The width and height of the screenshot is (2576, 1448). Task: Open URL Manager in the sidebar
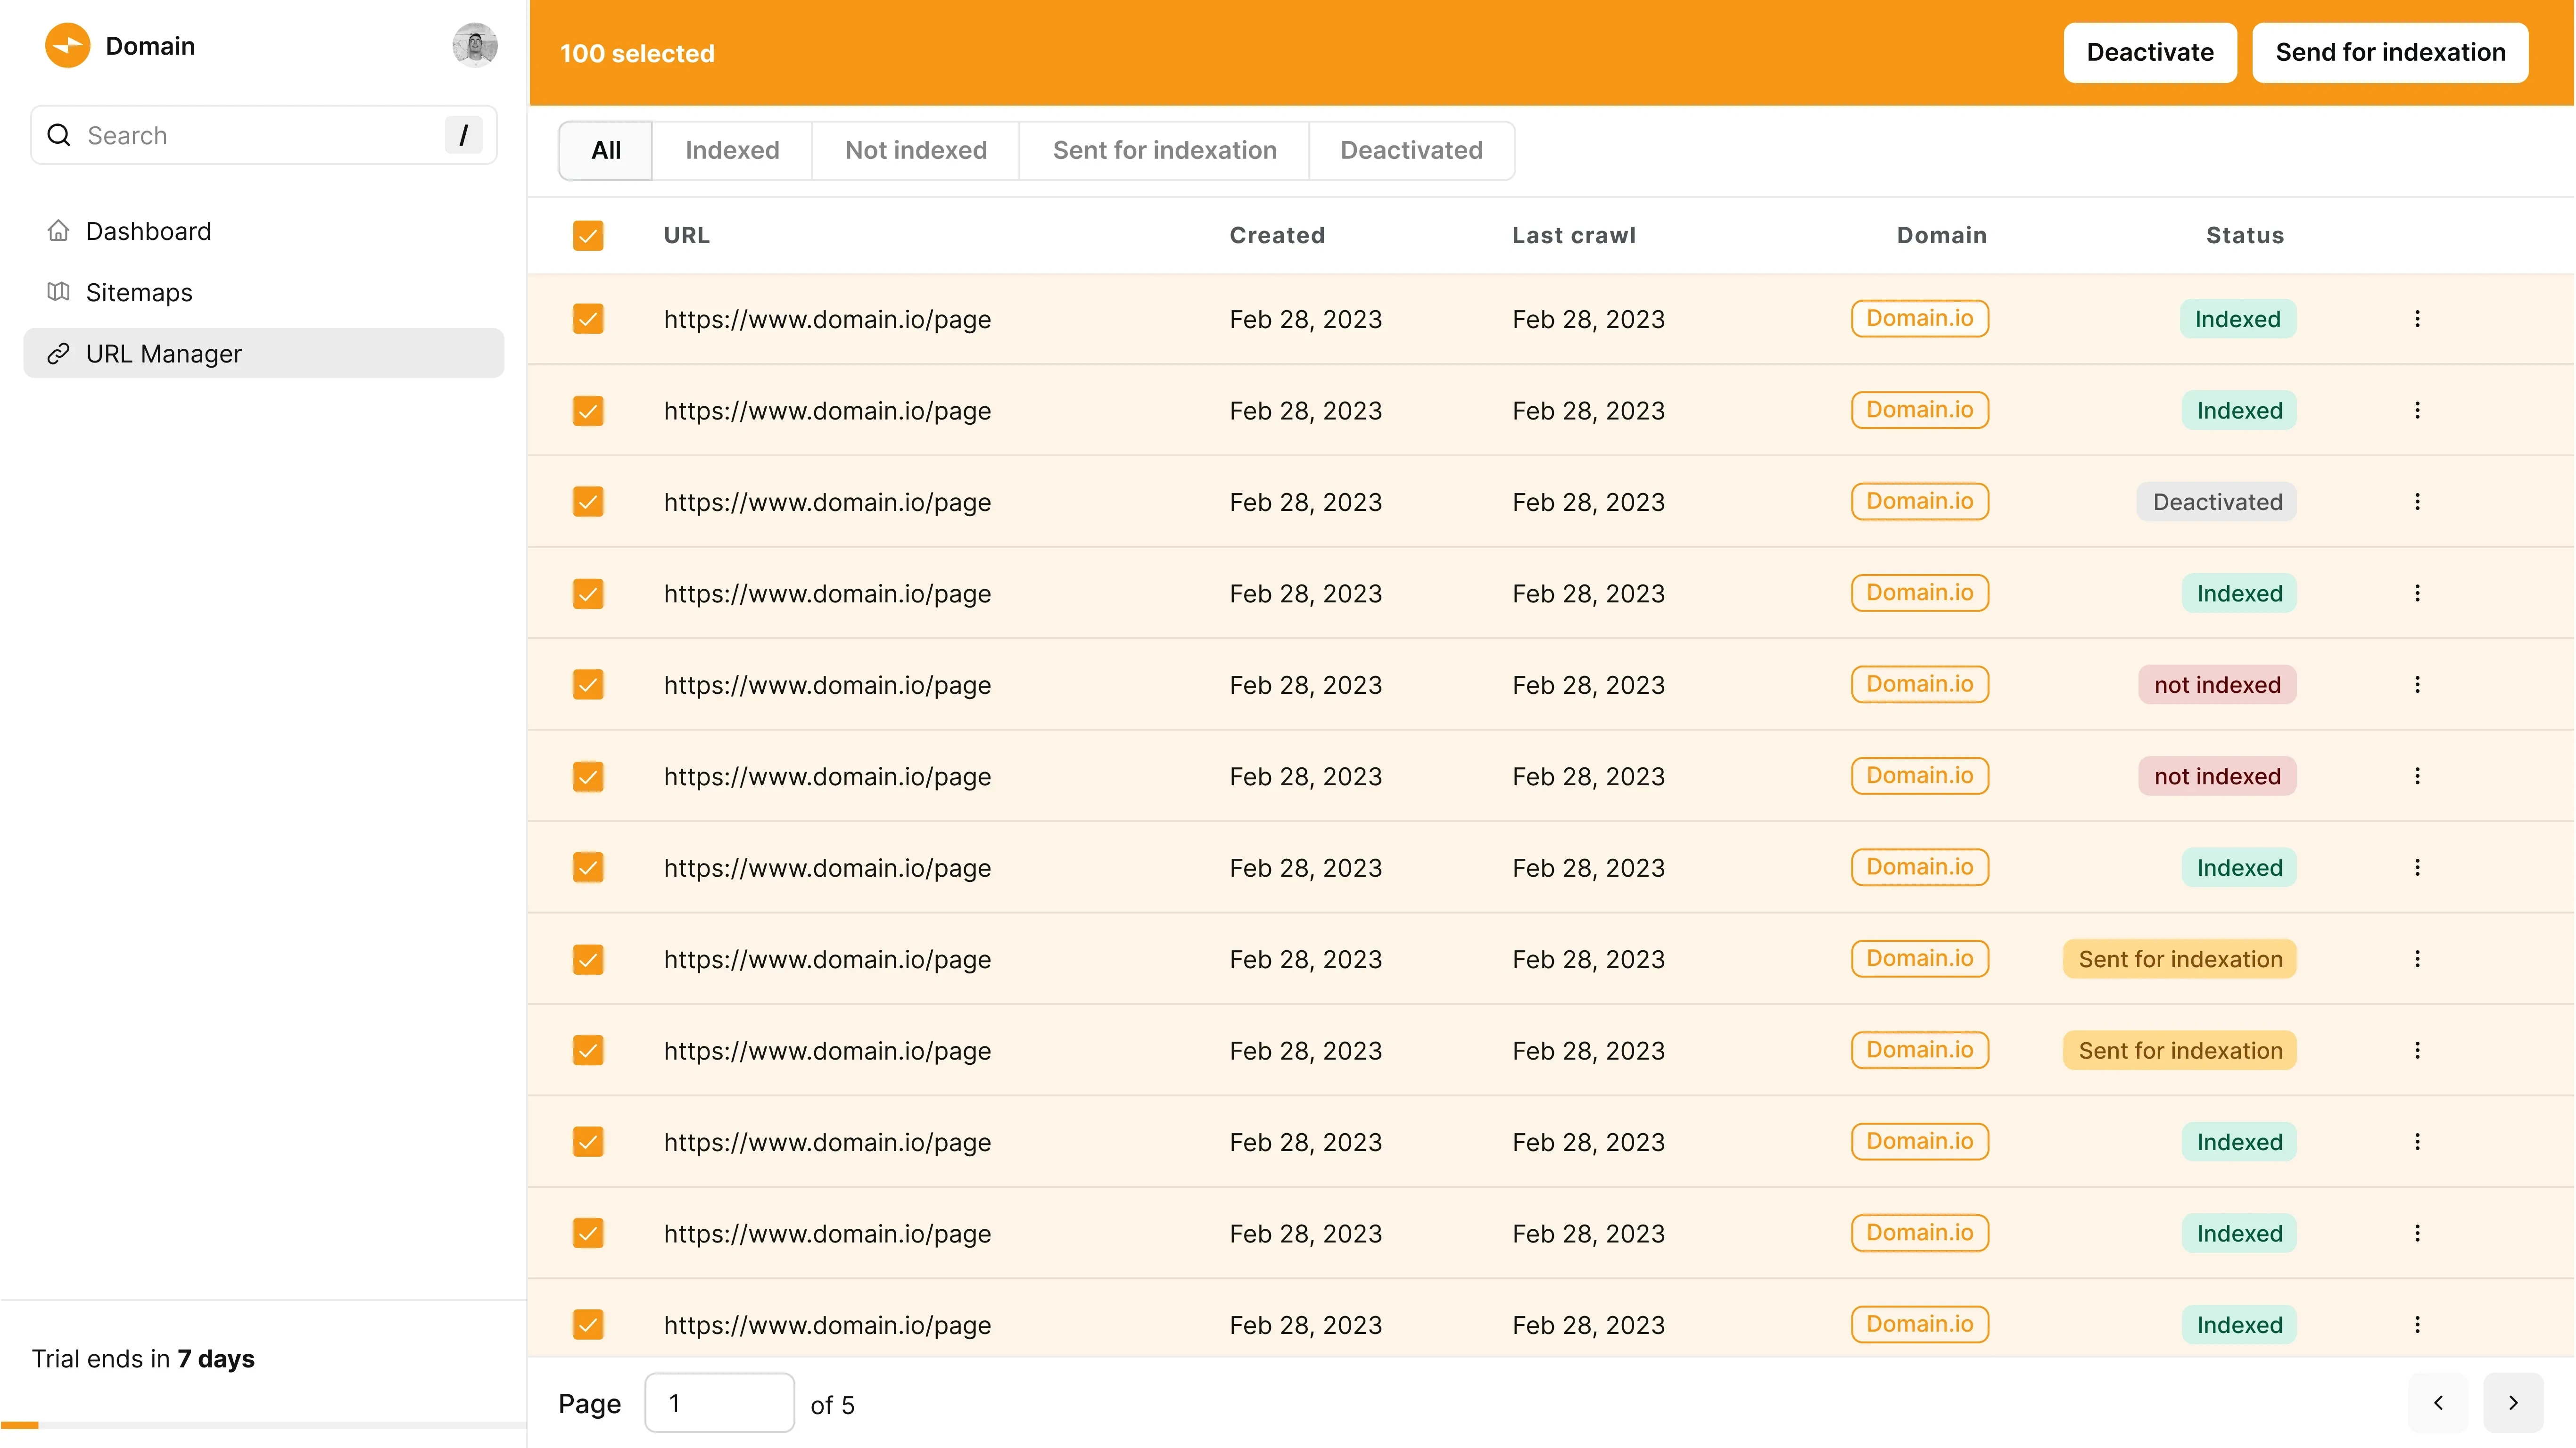(x=264, y=354)
